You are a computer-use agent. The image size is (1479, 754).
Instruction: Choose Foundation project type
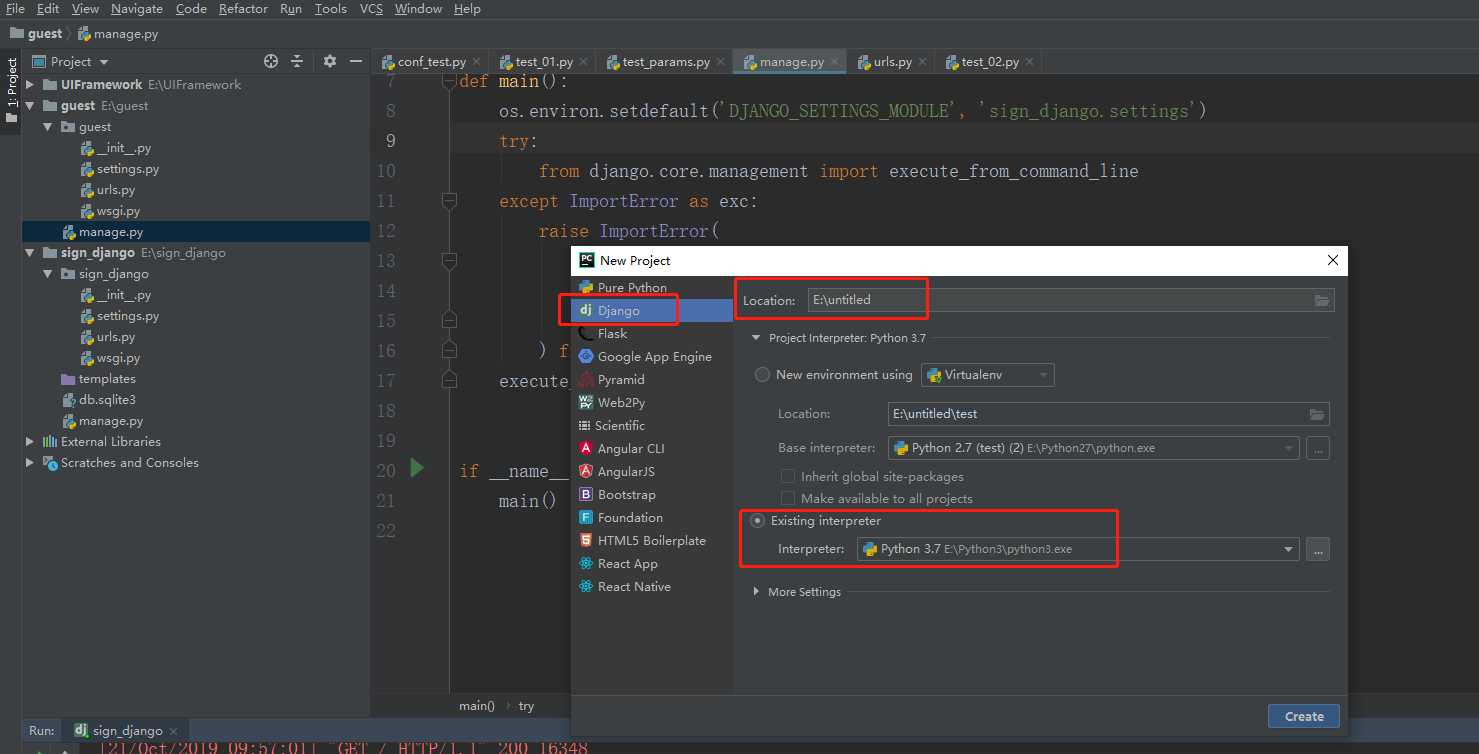pos(629,518)
